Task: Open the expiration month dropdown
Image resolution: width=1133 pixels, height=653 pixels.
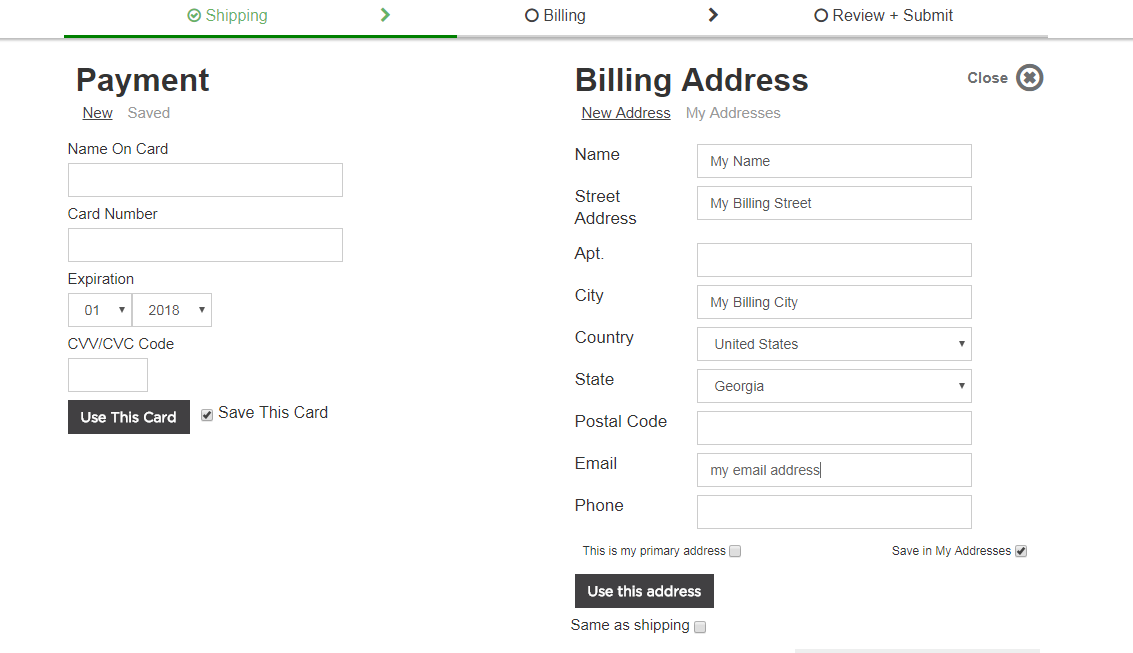Action: coord(100,310)
